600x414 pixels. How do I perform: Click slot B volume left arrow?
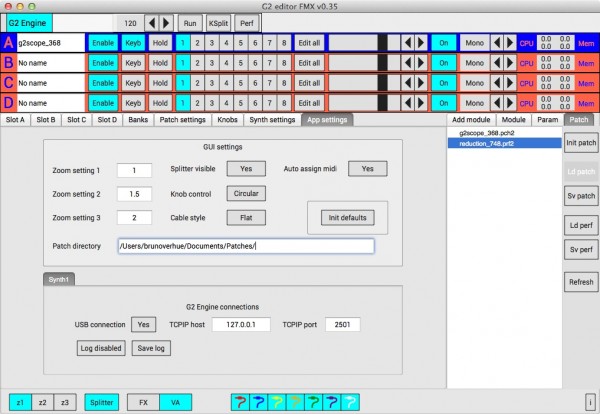pyautogui.click(x=408, y=63)
